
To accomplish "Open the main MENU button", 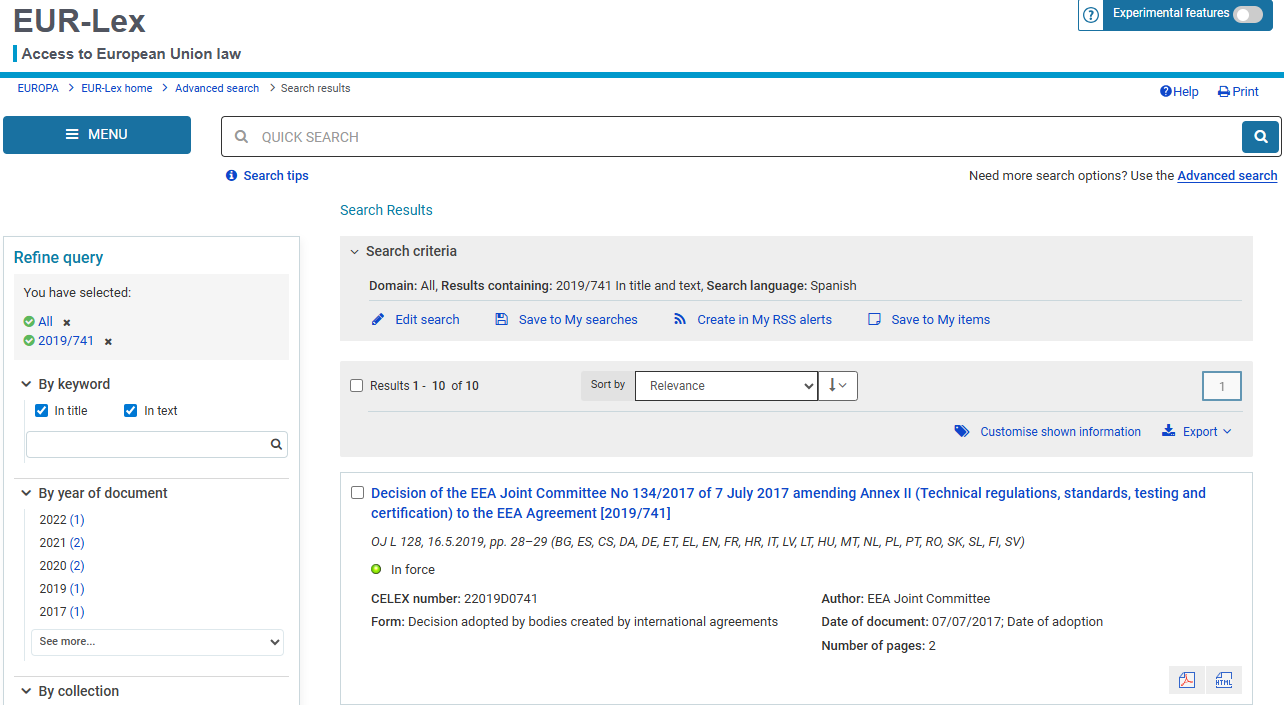I will (x=97, y=135).
